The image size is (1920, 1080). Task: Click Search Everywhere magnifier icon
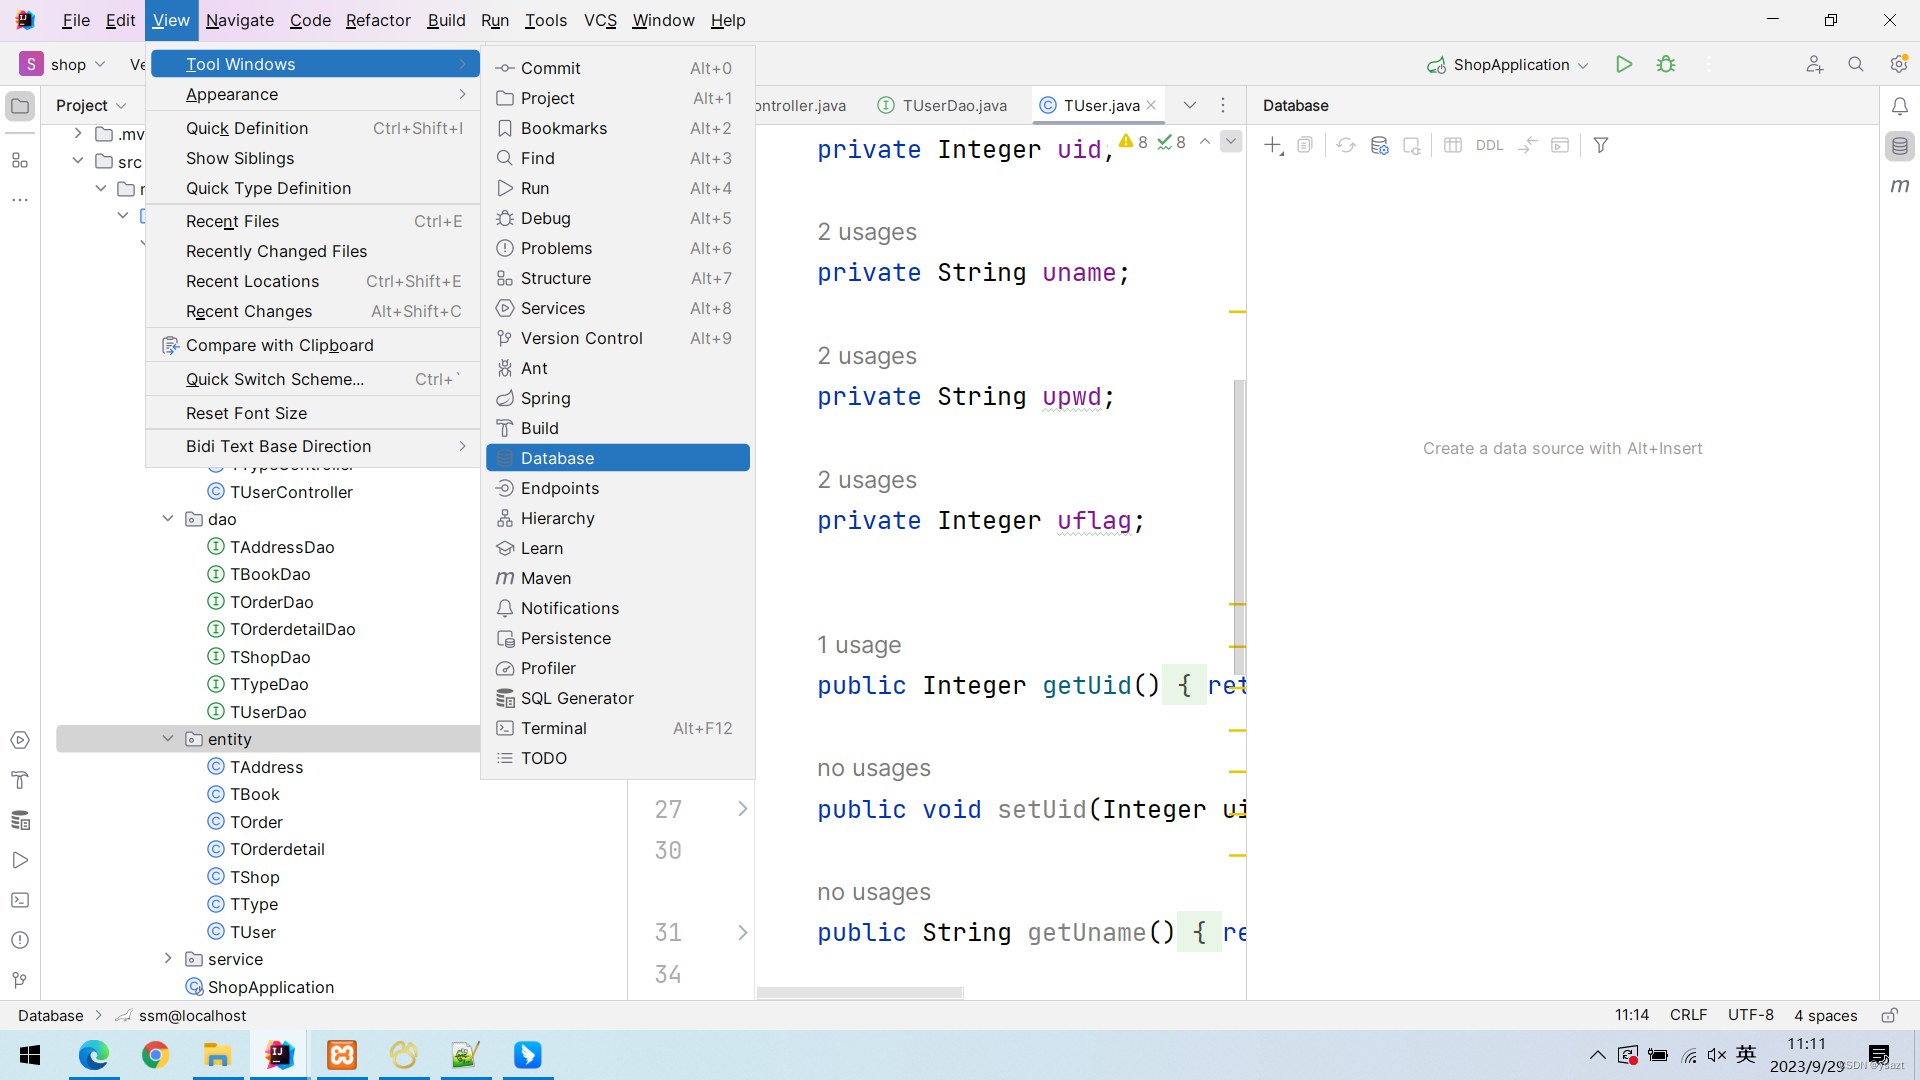tap(1856, 64)
